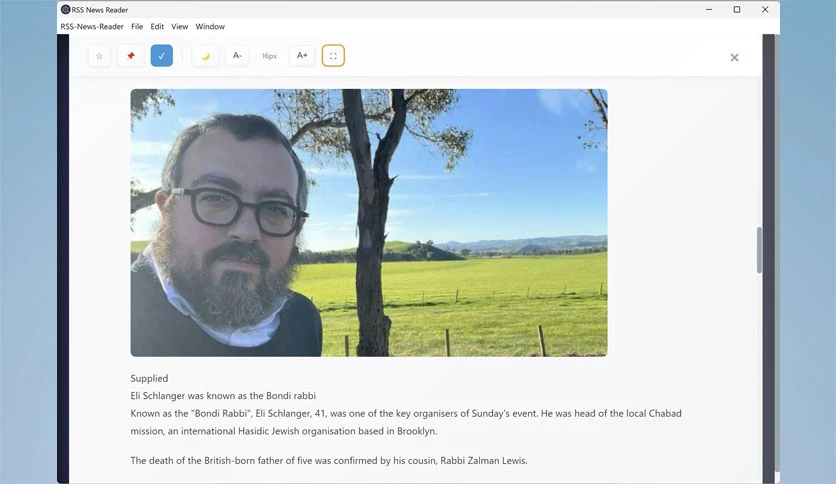Close the RSS News Reader window
Screen dimensions: 836x484
[765, 10]
